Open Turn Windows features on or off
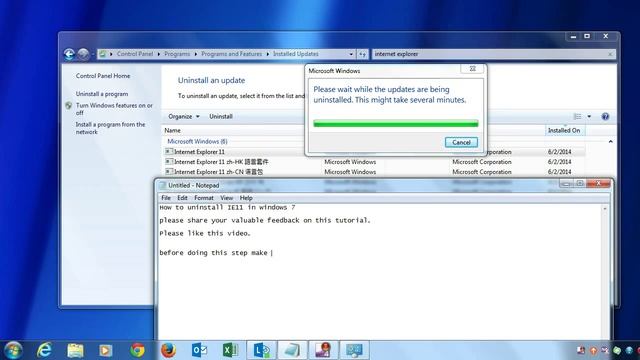 (x=114, y=109)
